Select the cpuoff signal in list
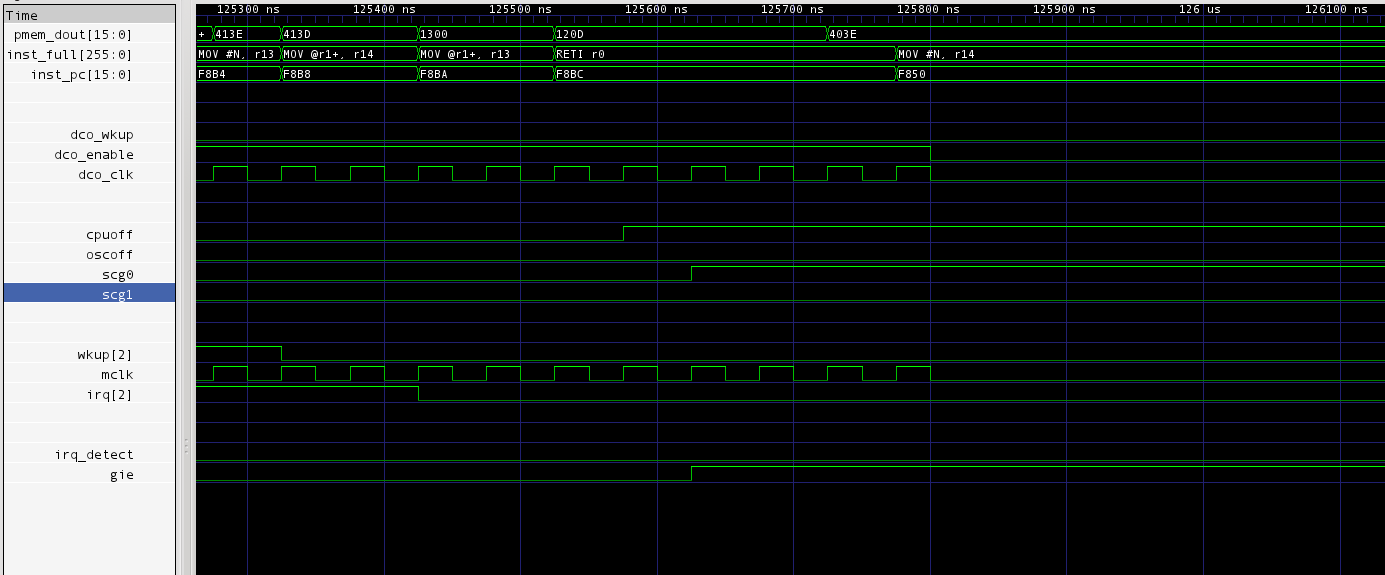1385x575 pixels. 110,234
